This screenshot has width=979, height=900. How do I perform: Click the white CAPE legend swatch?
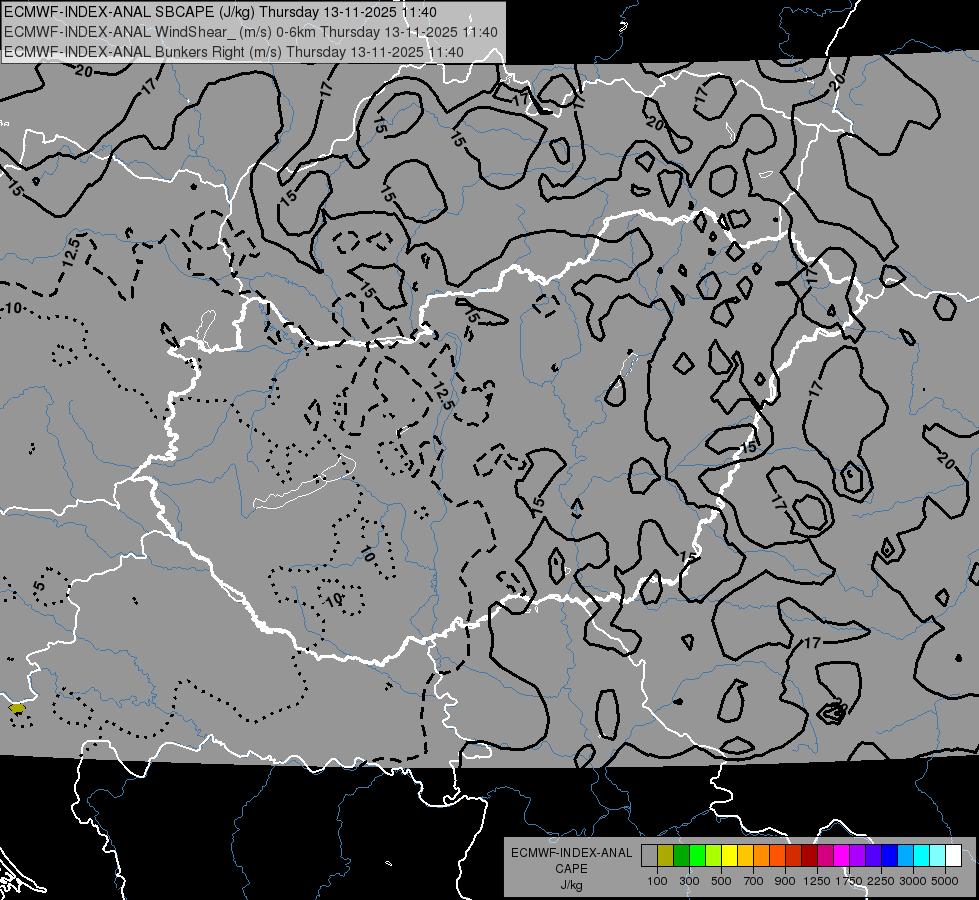[954, 856]
